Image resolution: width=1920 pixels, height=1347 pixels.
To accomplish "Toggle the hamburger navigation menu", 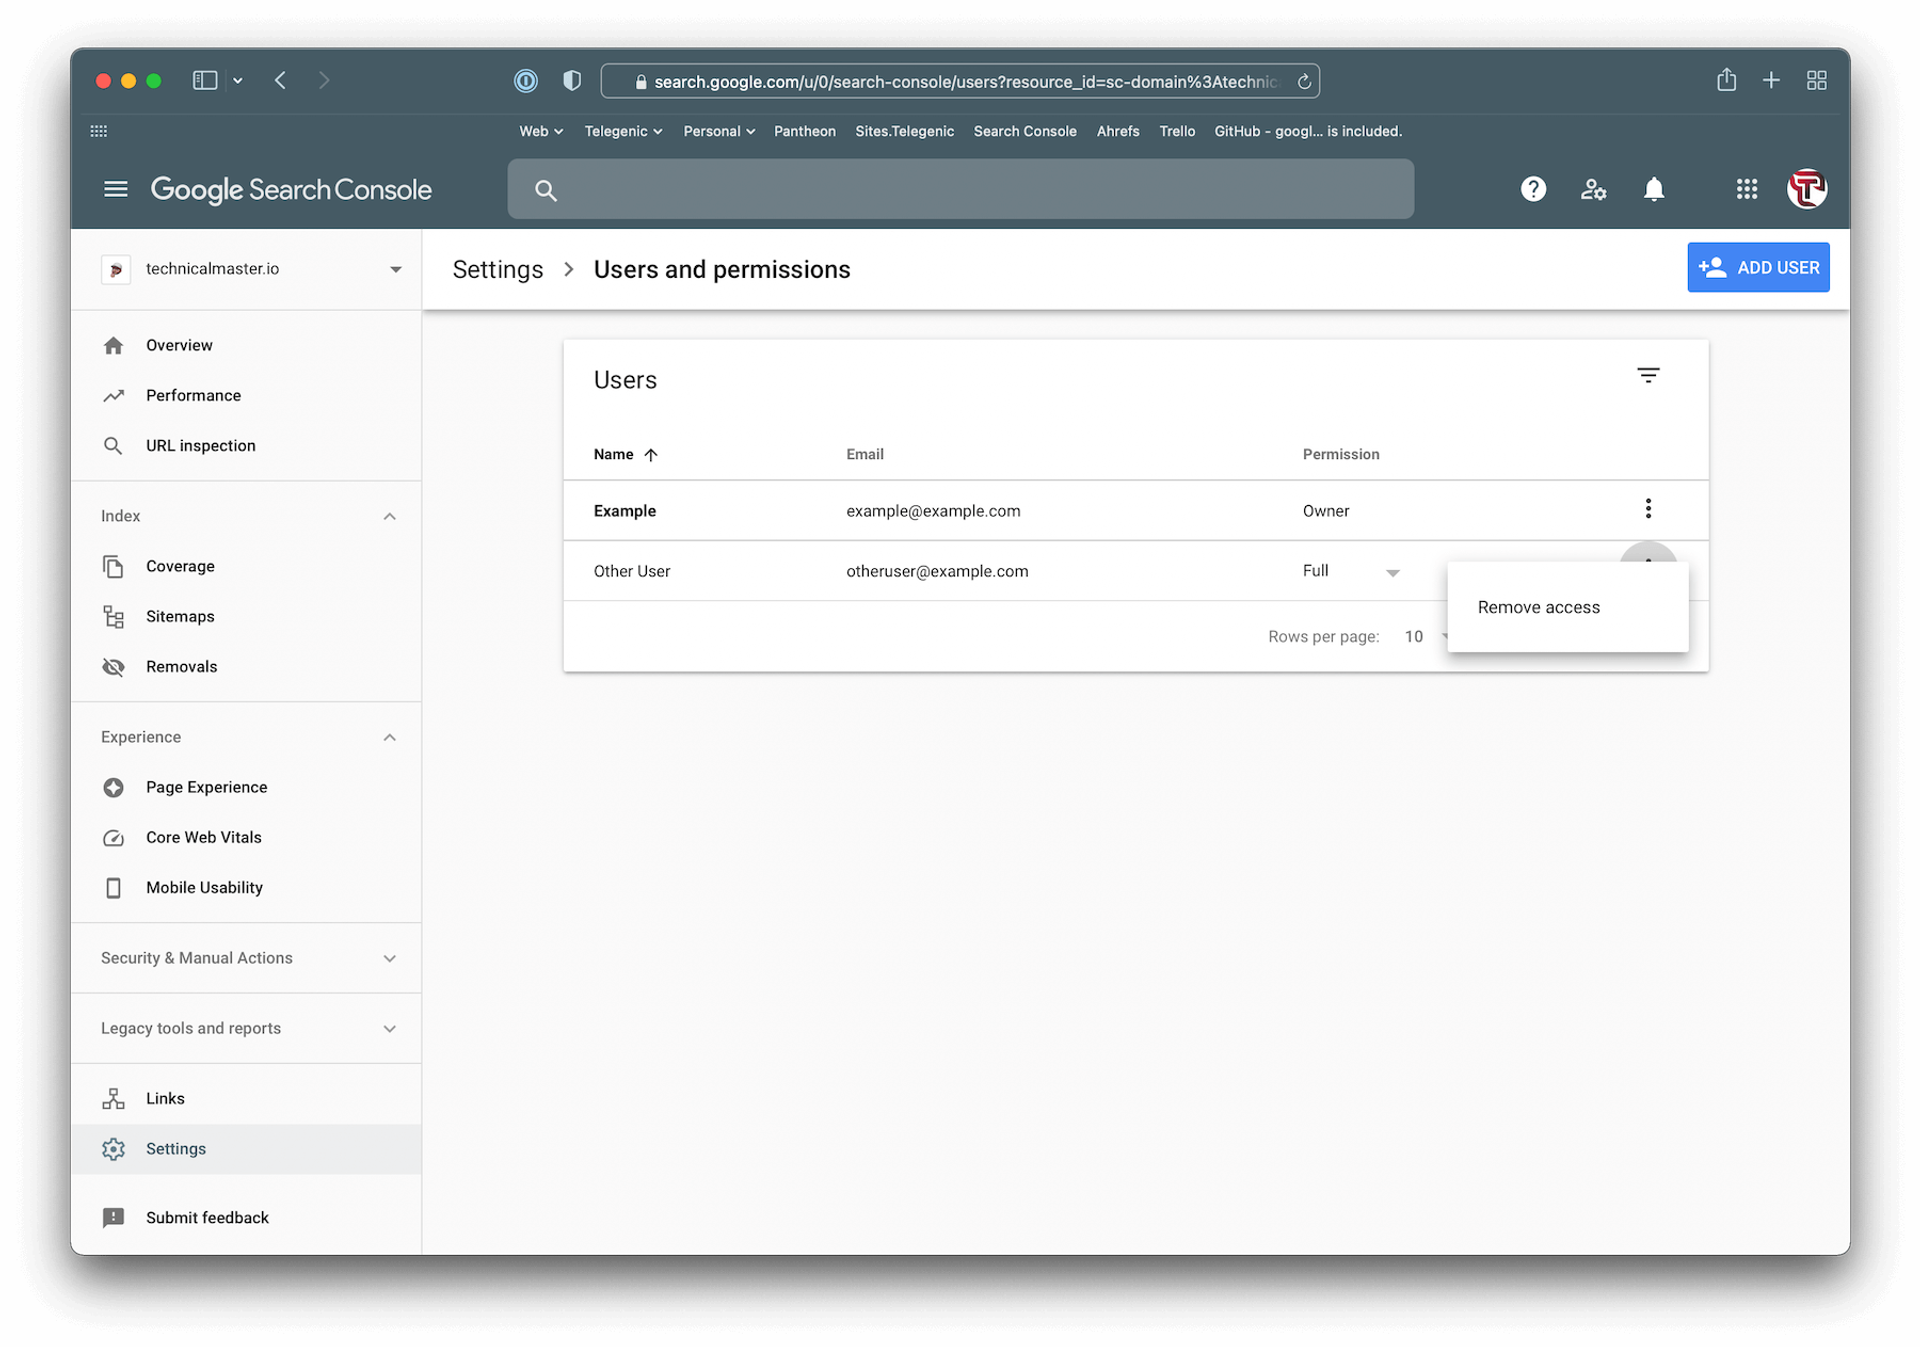I will (116, 189).
